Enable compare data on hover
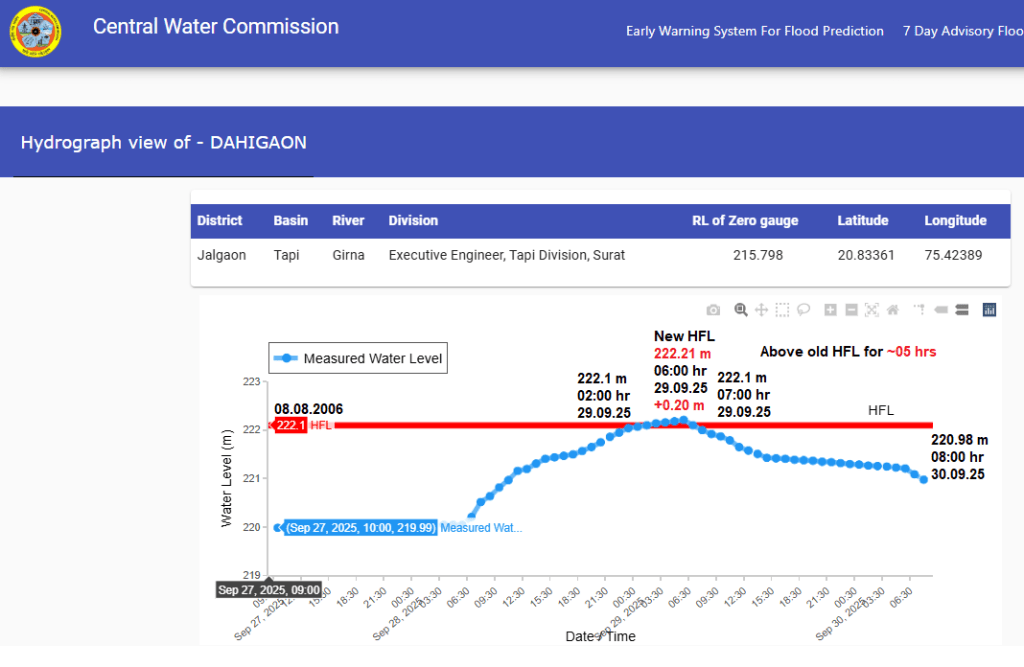The width and height of the screenshot is (1024, 667). tap(962, 310)
